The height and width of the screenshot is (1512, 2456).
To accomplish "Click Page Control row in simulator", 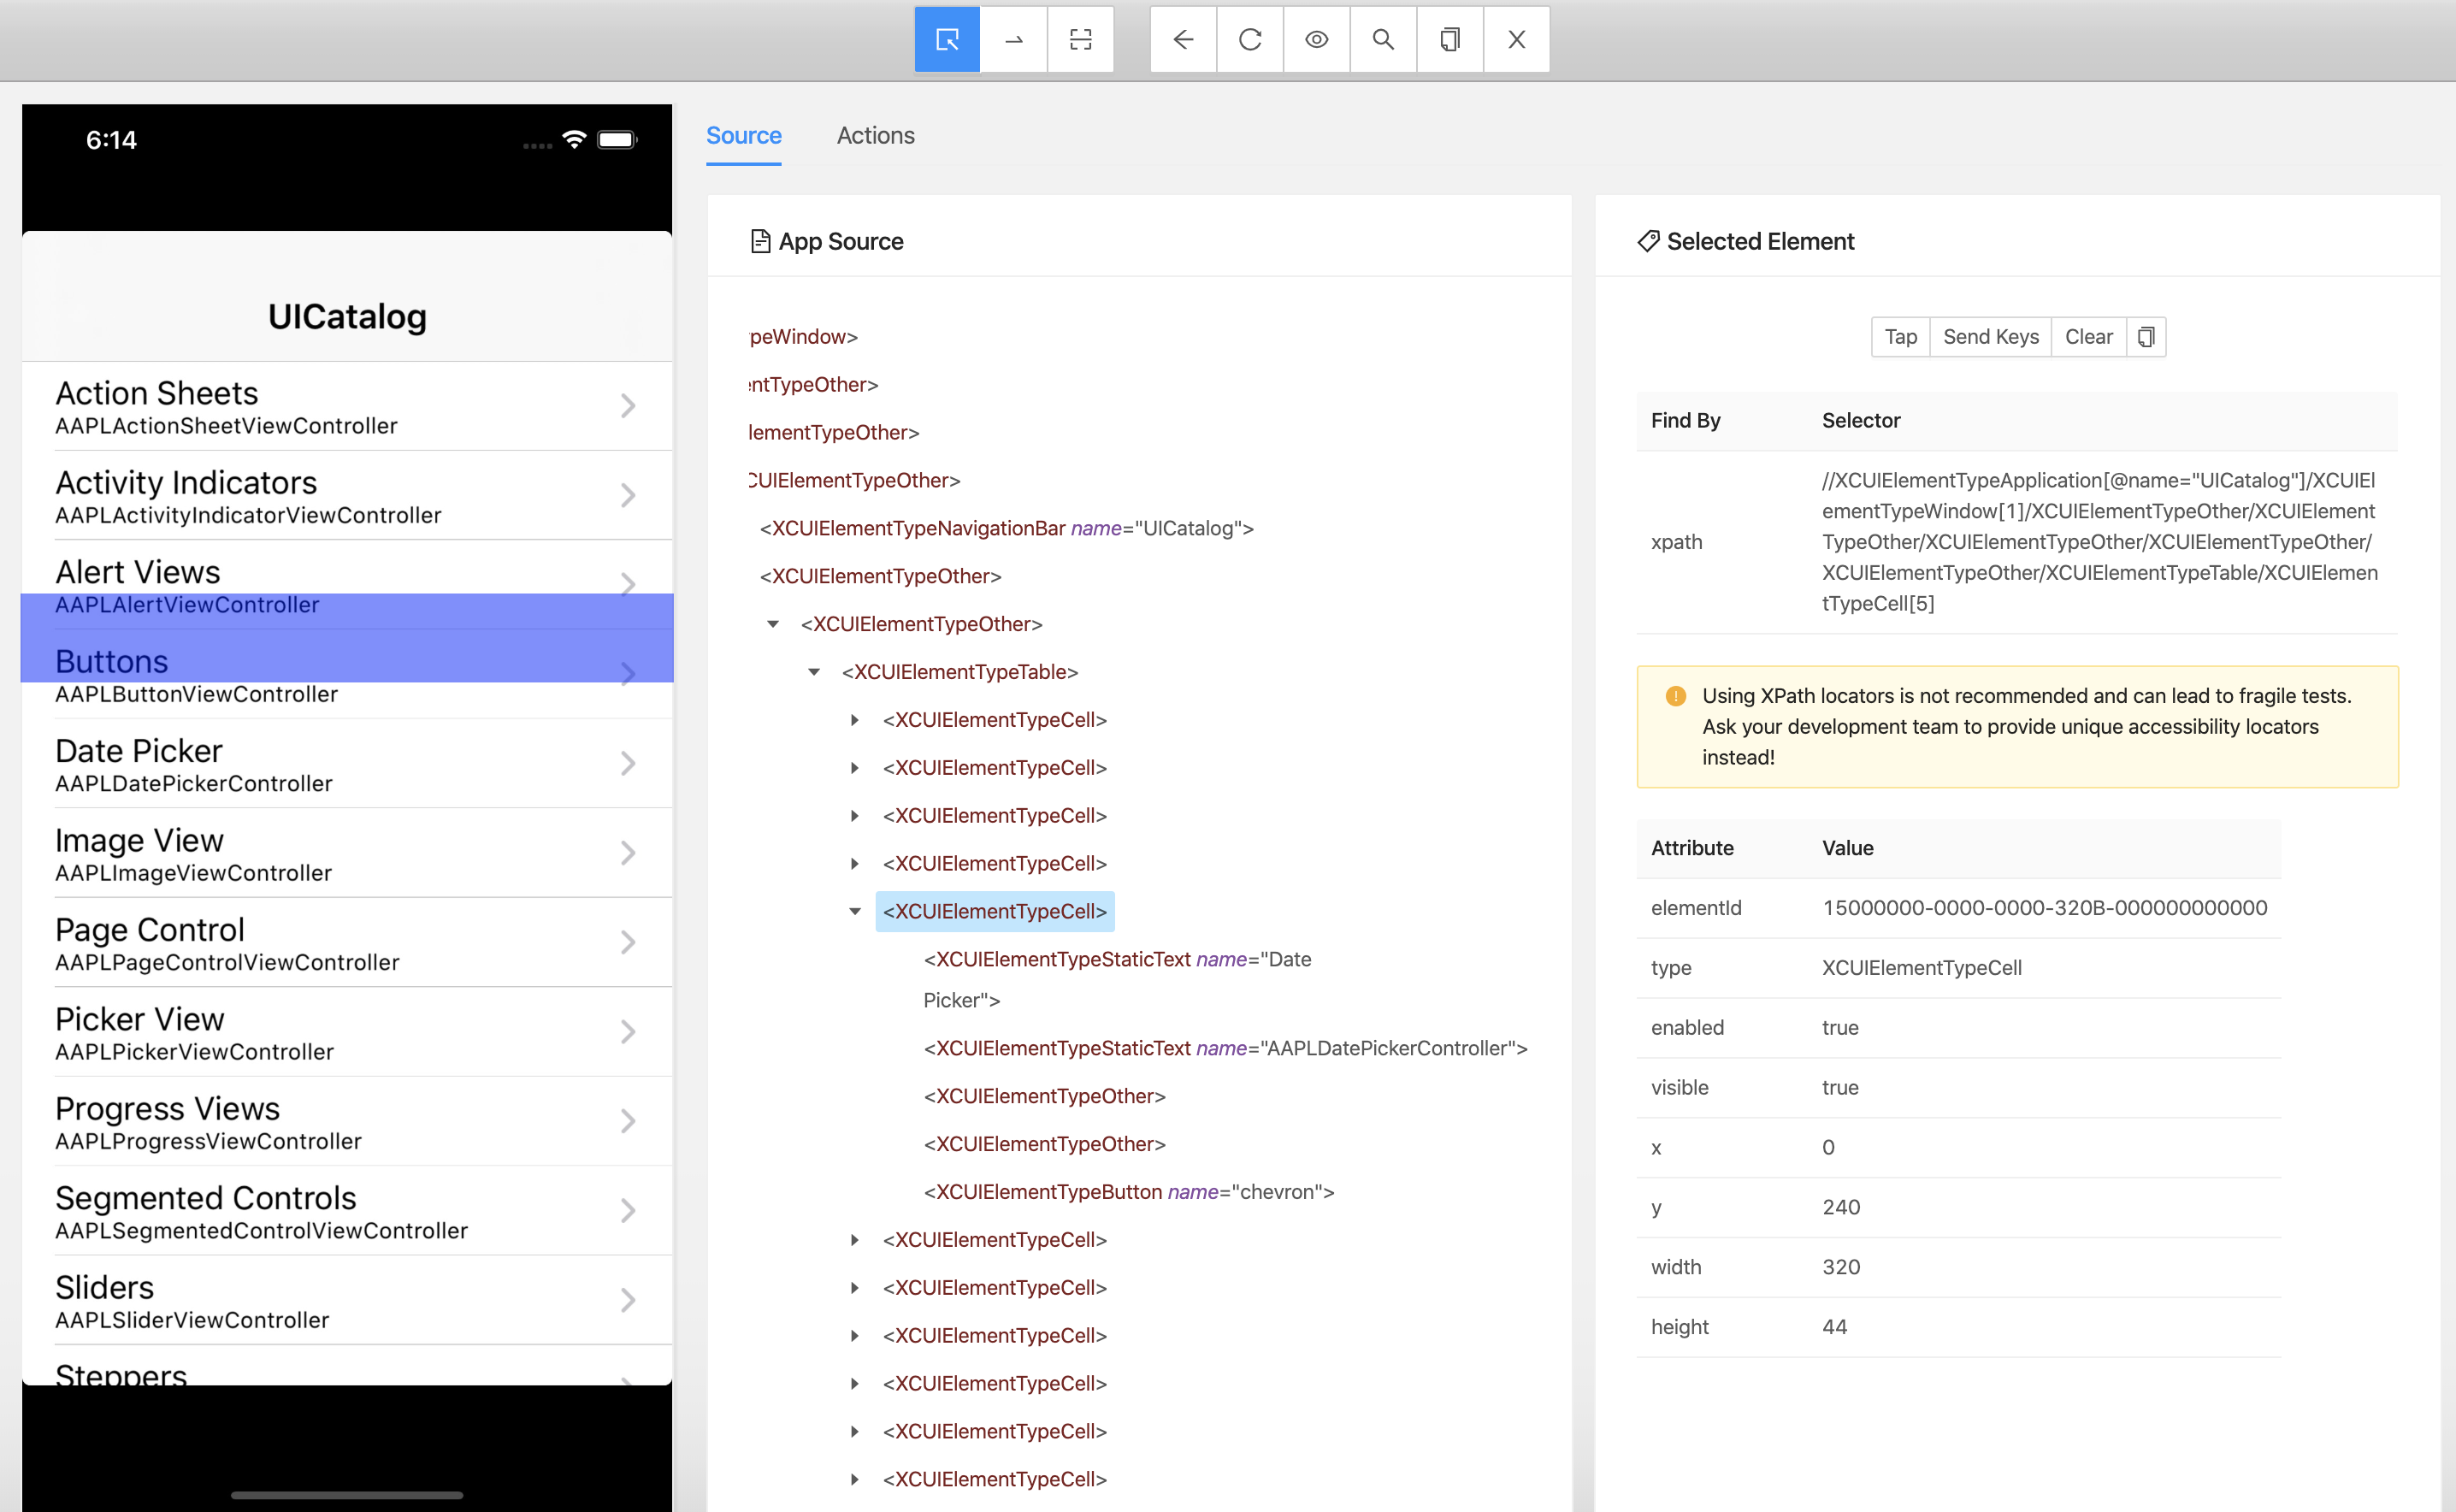I will [347, 943].
